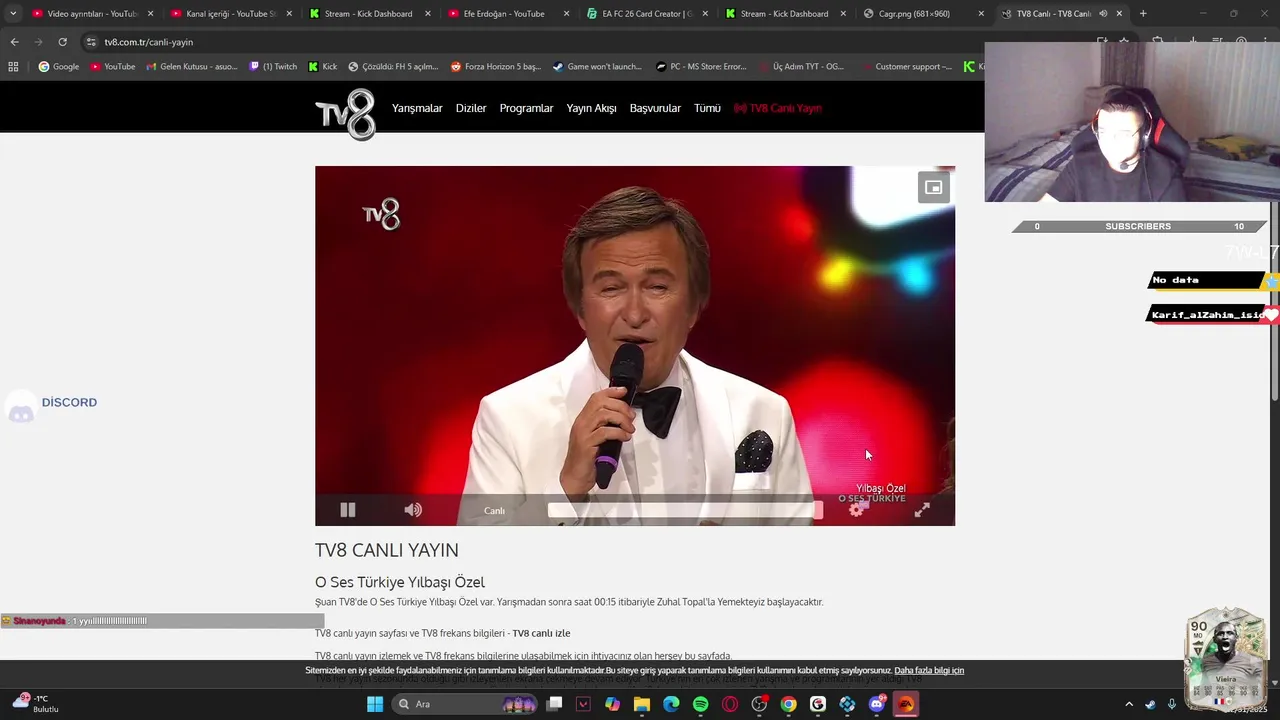This screenshot has height=720, width=1280.
Task: Open the Customer support bookmark
Action: pos(906,67)
